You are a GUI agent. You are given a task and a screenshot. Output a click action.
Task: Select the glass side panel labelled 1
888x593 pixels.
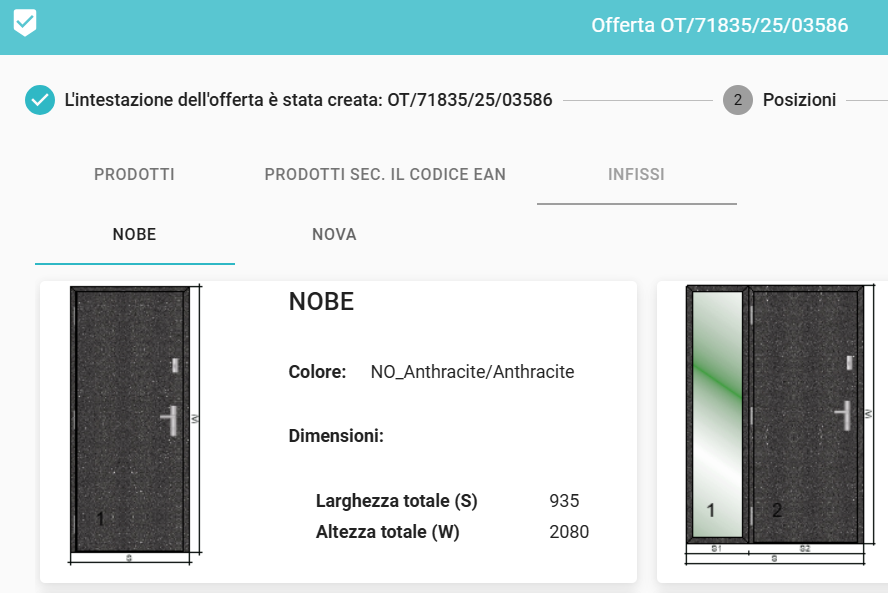[x=717, y=415]
